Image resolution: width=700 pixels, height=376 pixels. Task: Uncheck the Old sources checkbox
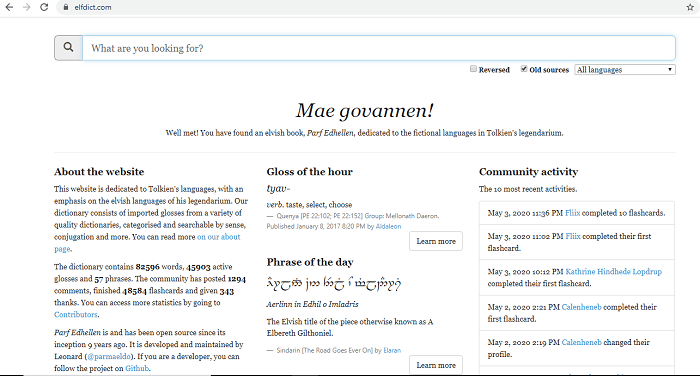pyautogui.click(x=524, y=69)
